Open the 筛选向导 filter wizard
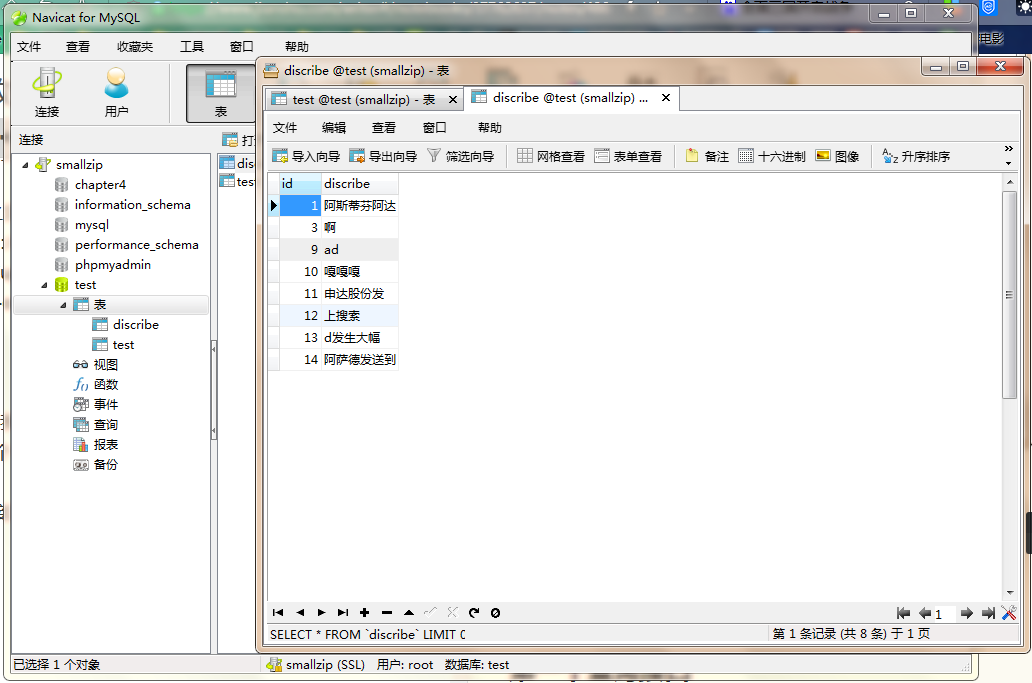Screen dimensions: 1032x683 pos(461,157)
